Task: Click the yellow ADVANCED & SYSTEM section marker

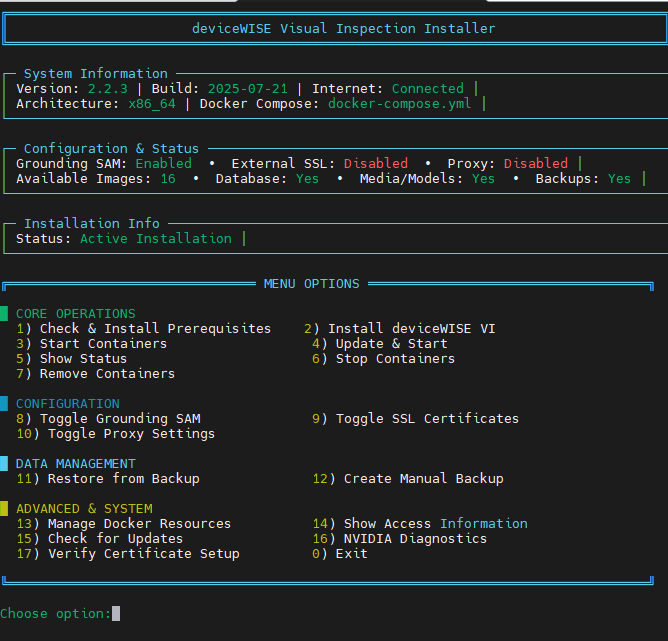Action: [x=4, y=509]
